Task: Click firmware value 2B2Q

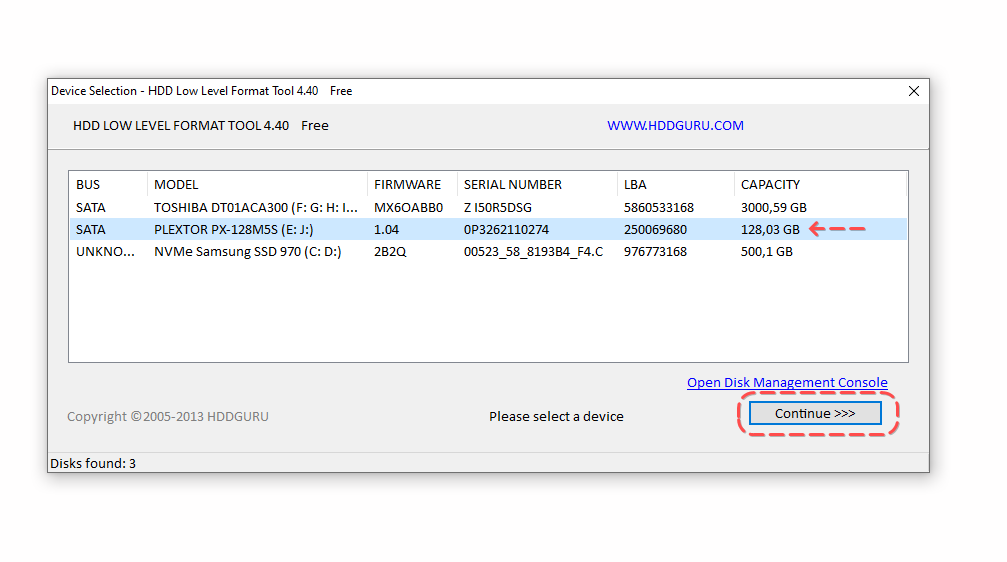Action: point(390,251)
